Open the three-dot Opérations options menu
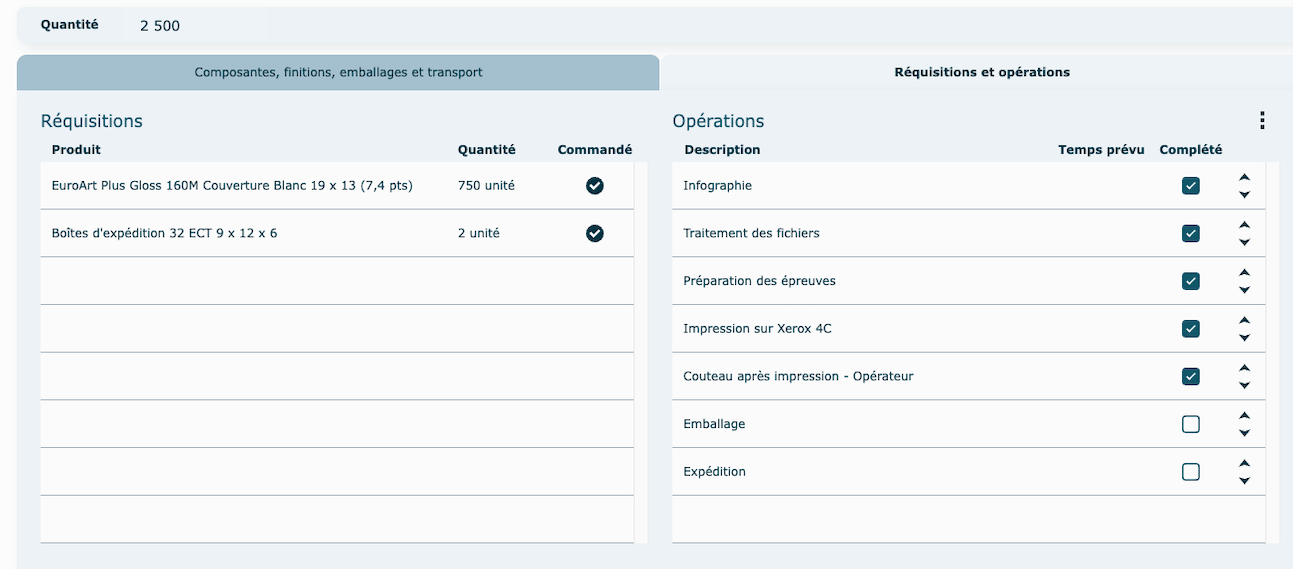Viewport: 1293px width, 569px height. tap(1262, 121)
